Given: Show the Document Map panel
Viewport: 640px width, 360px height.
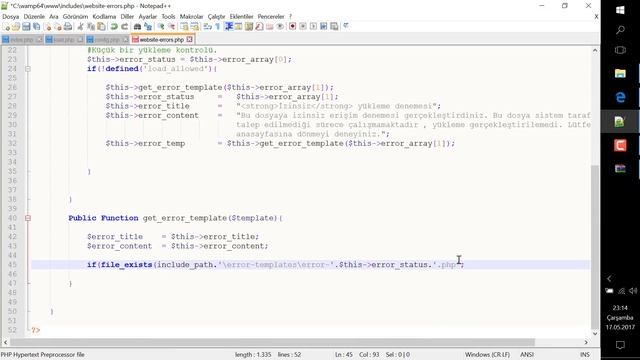Looking at the screenshot, I should tap(249, 27).
